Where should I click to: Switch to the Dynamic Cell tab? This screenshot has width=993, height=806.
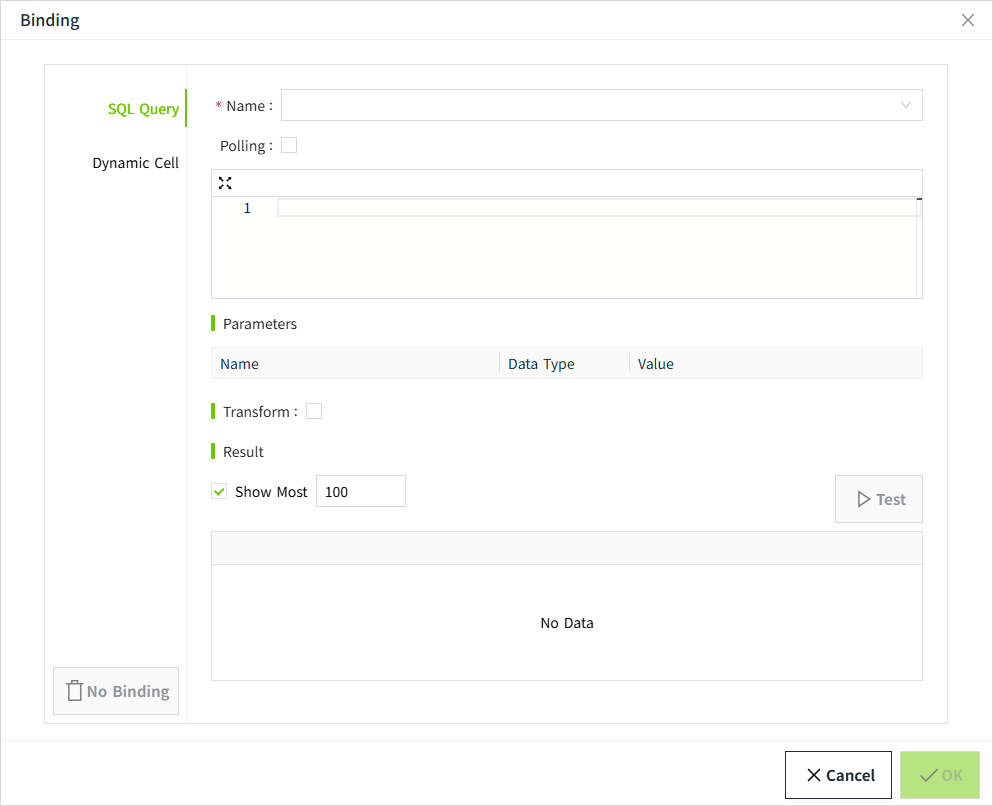(x=135, y=163)
